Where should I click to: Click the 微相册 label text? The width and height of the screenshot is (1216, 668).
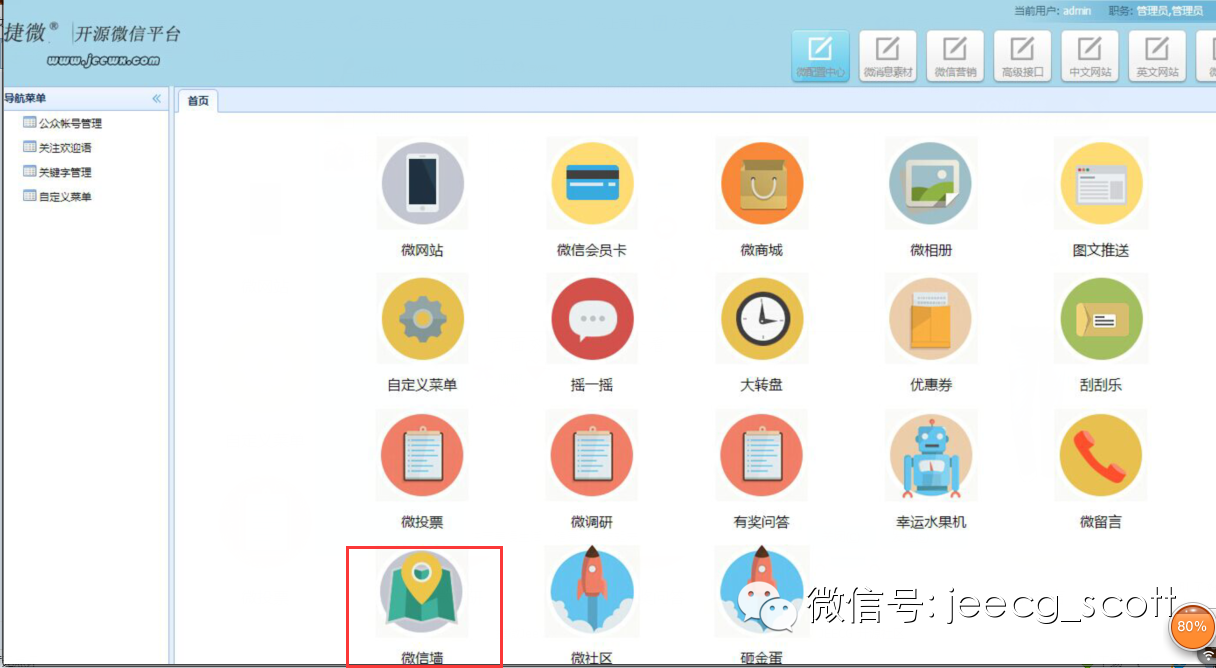(931, 250)
